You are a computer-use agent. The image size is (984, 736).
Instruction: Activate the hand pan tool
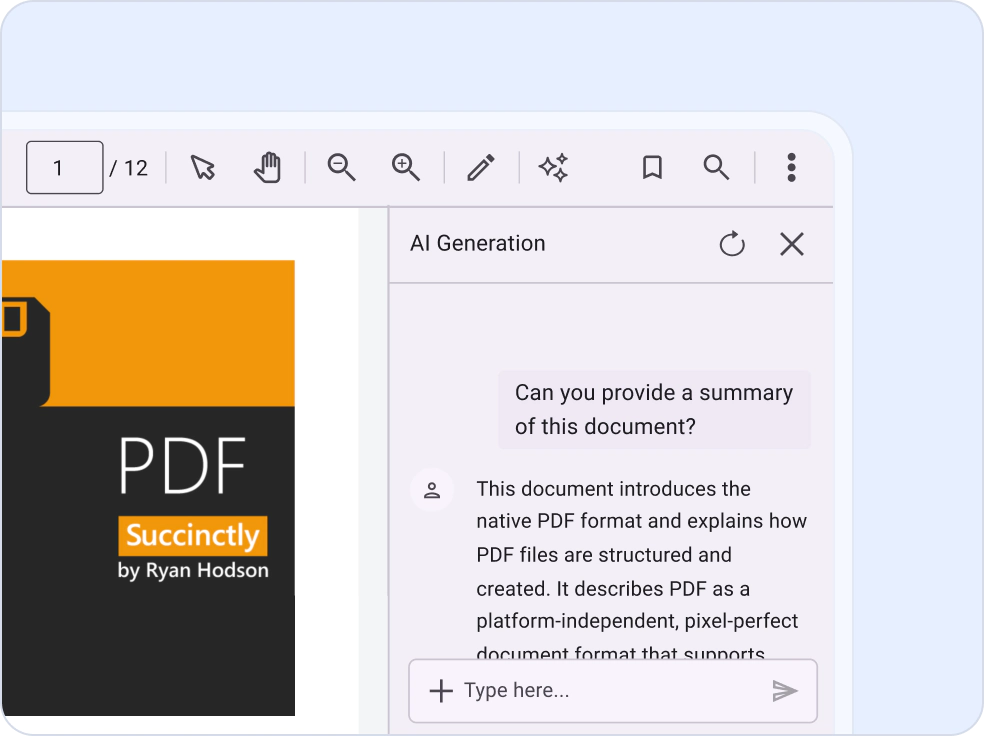(x=268, y=168)
